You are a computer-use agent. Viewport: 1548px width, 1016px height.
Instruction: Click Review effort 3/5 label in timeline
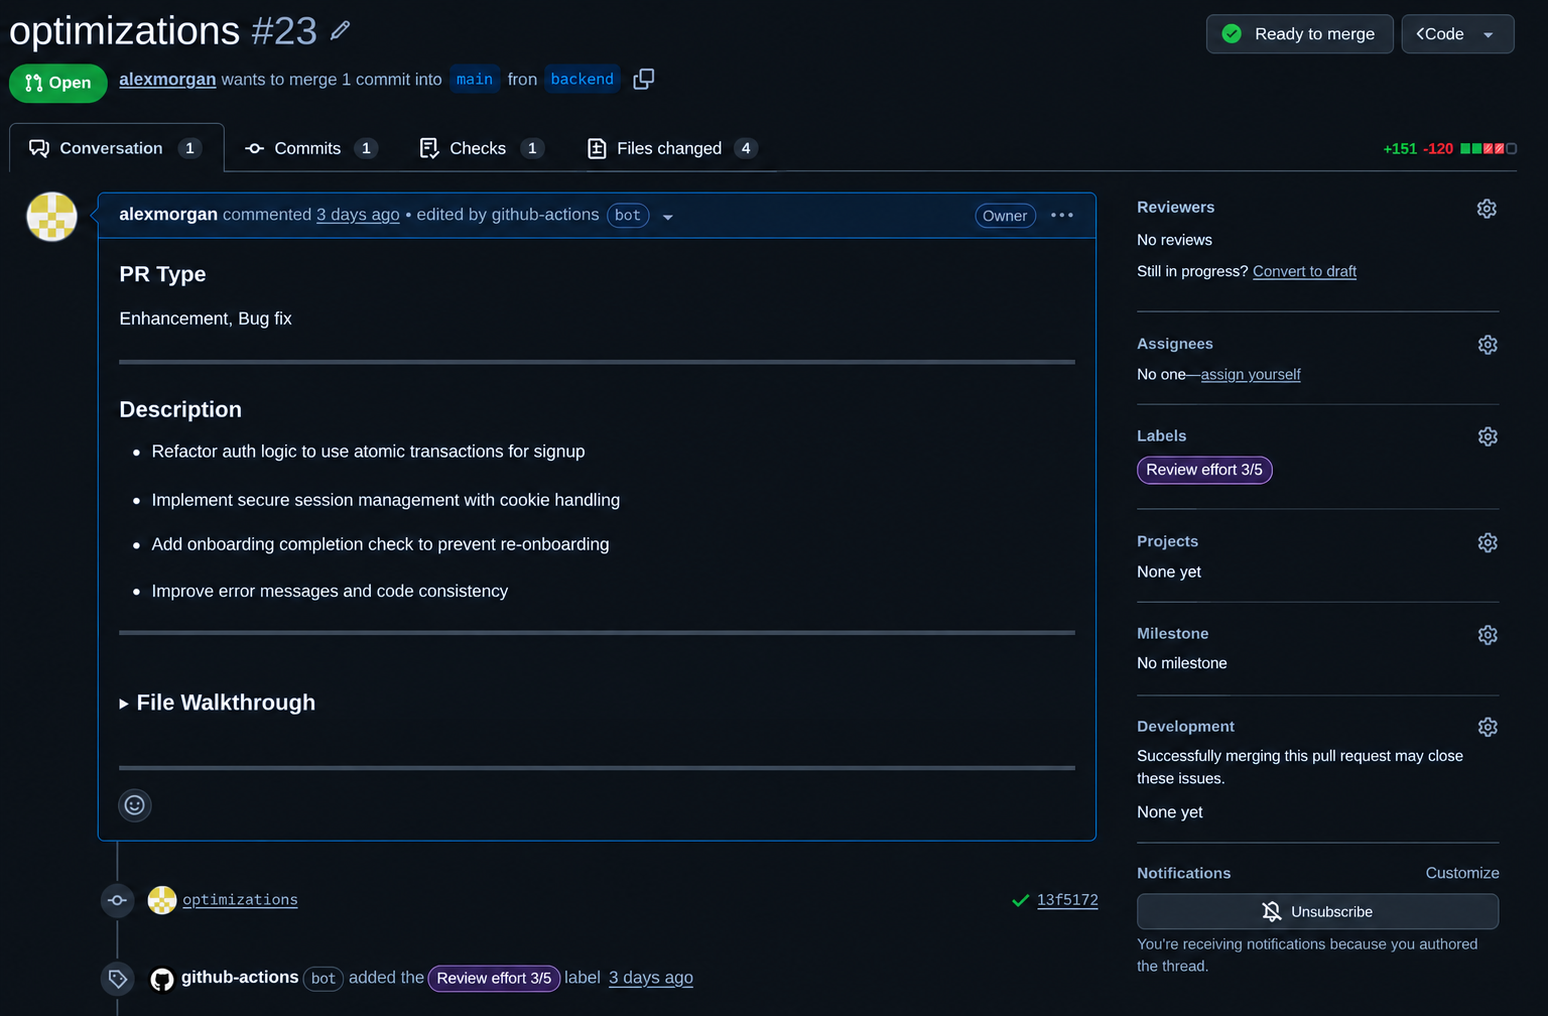494,978
